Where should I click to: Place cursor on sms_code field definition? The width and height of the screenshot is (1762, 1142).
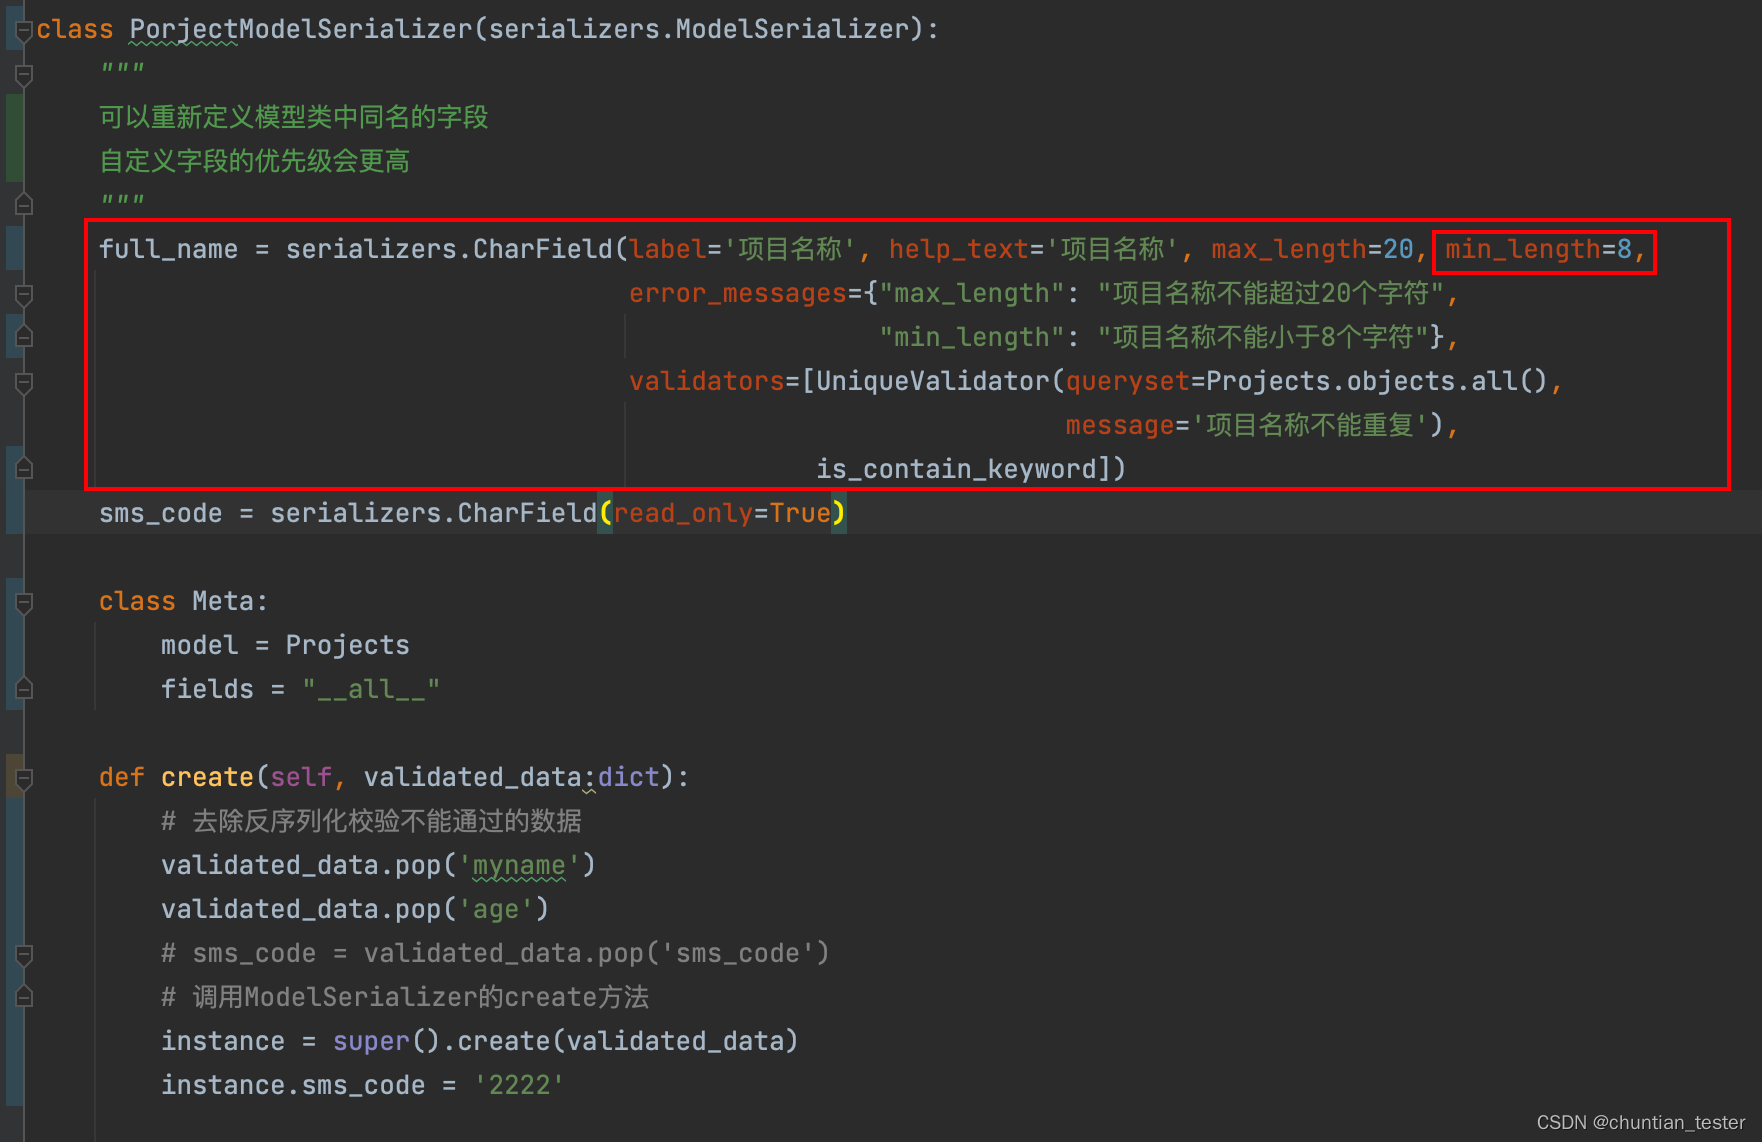point(160,513)
